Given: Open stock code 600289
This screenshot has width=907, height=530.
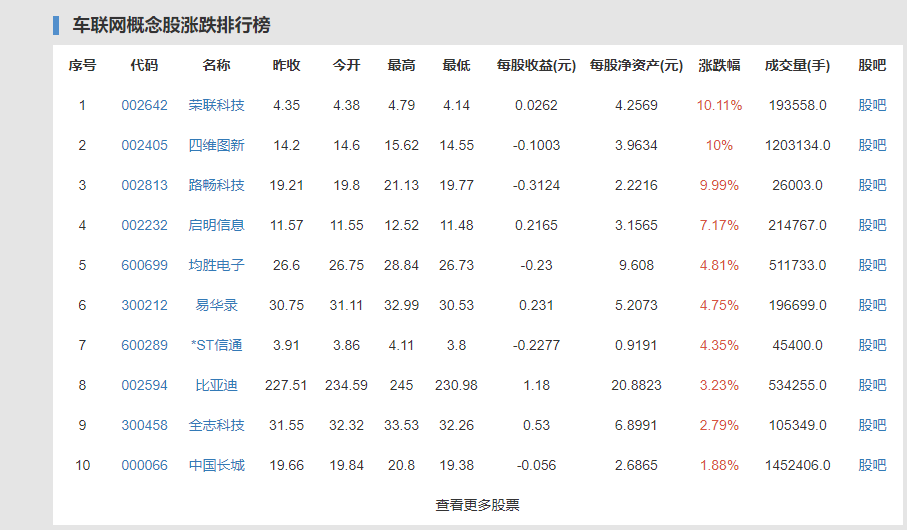Looking at the screenshot, I should 144,345.
